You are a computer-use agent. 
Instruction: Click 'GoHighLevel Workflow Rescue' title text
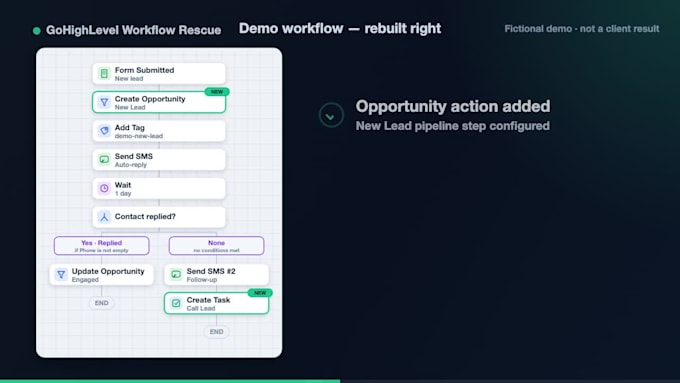pos(134,30)
